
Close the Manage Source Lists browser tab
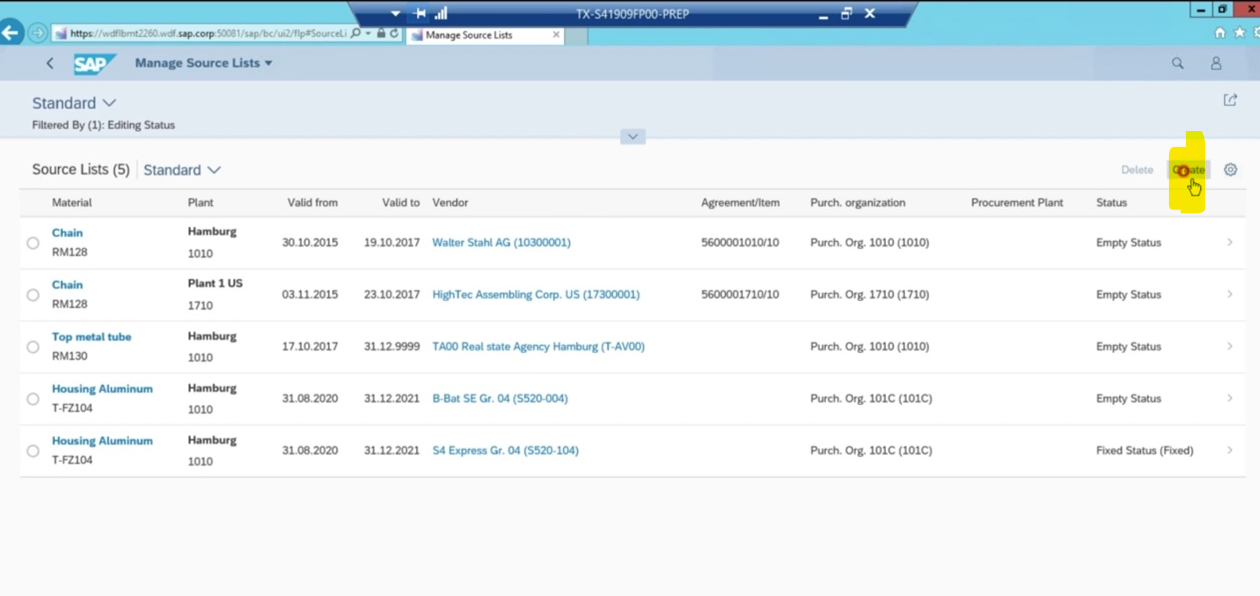[557, 35]
